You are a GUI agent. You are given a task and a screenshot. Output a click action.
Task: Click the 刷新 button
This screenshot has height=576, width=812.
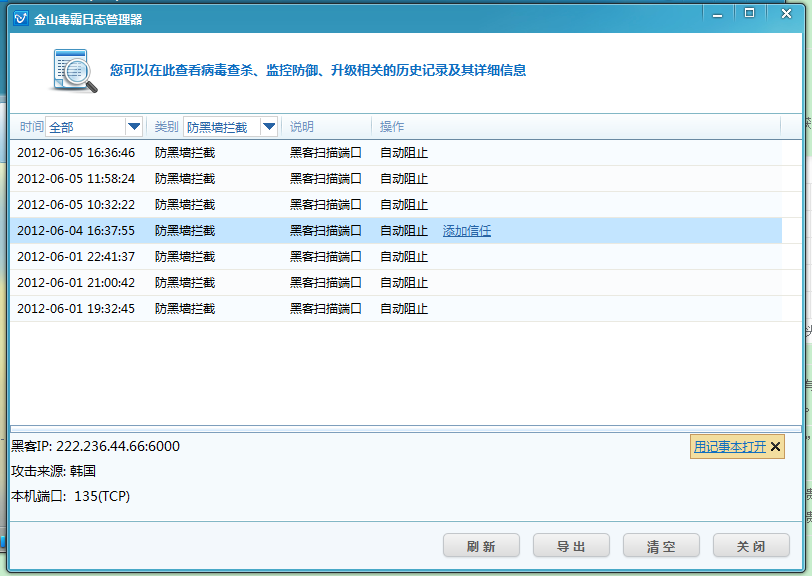click(481, 546)
